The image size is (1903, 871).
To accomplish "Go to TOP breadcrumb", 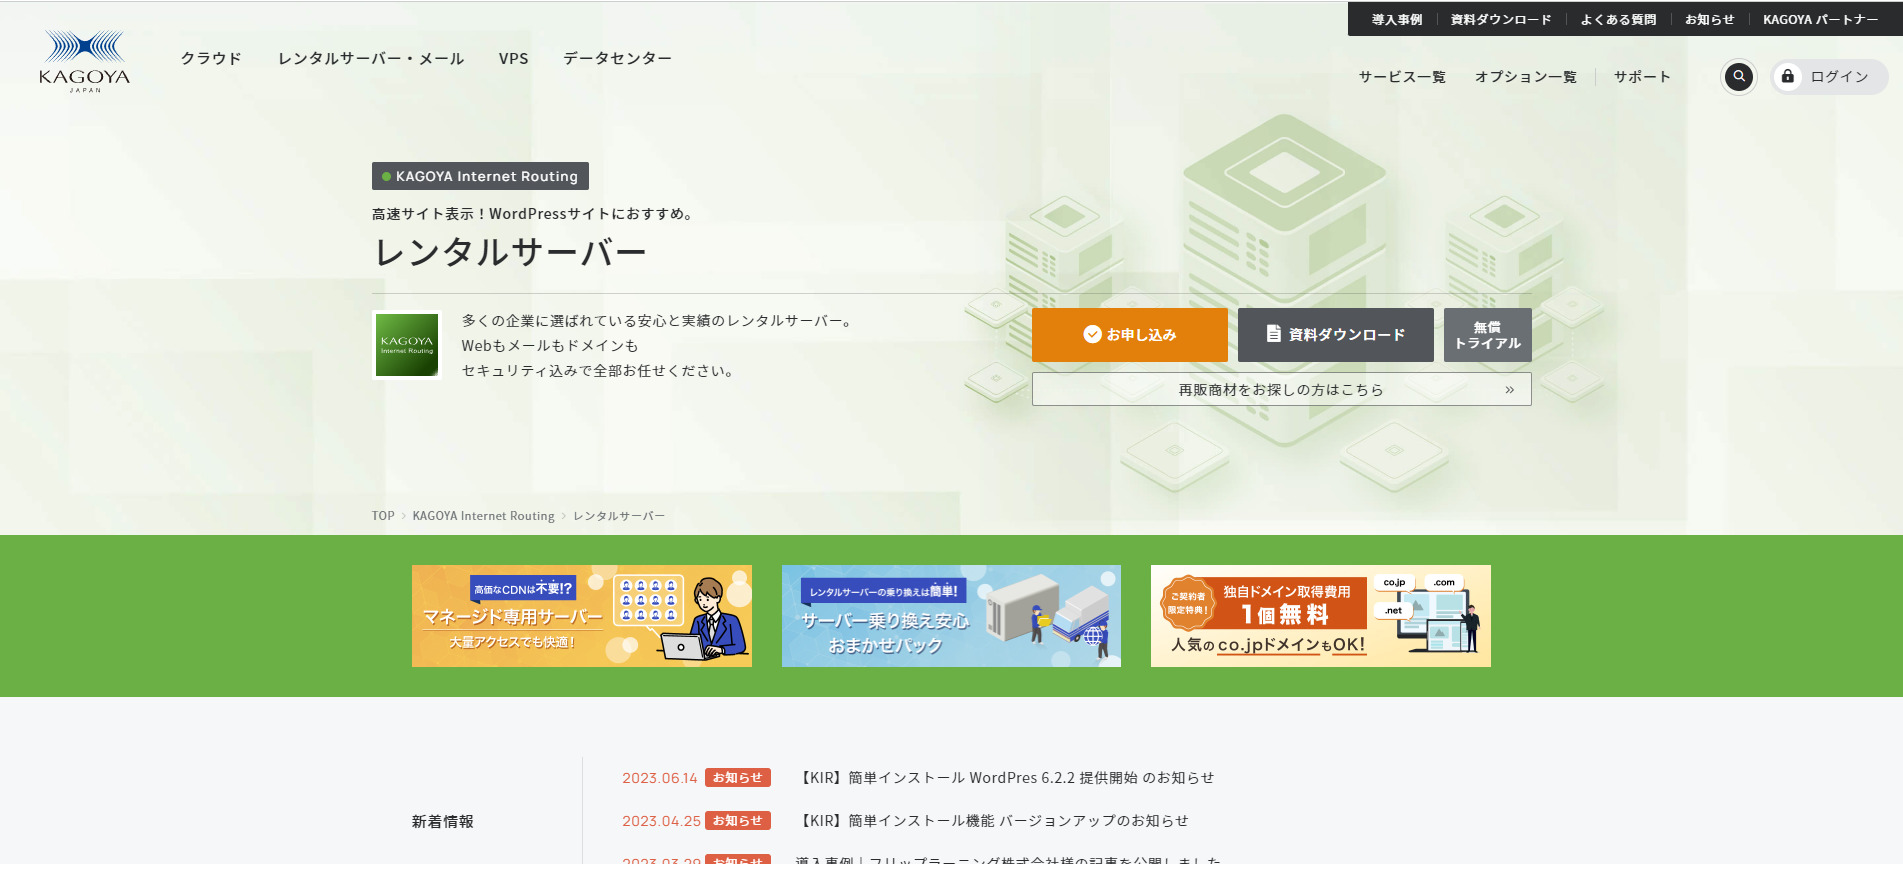I will [x=383, y=516].
